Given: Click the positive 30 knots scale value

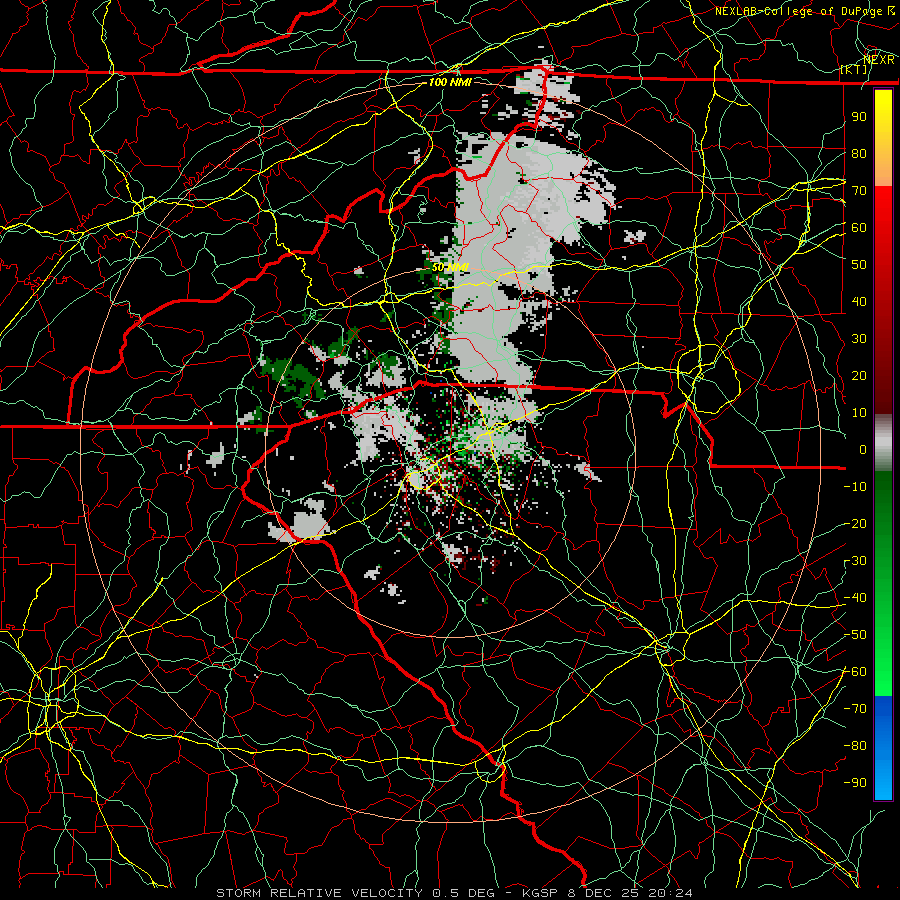Looking at the screenshot, I should click(x=859, y=339).
